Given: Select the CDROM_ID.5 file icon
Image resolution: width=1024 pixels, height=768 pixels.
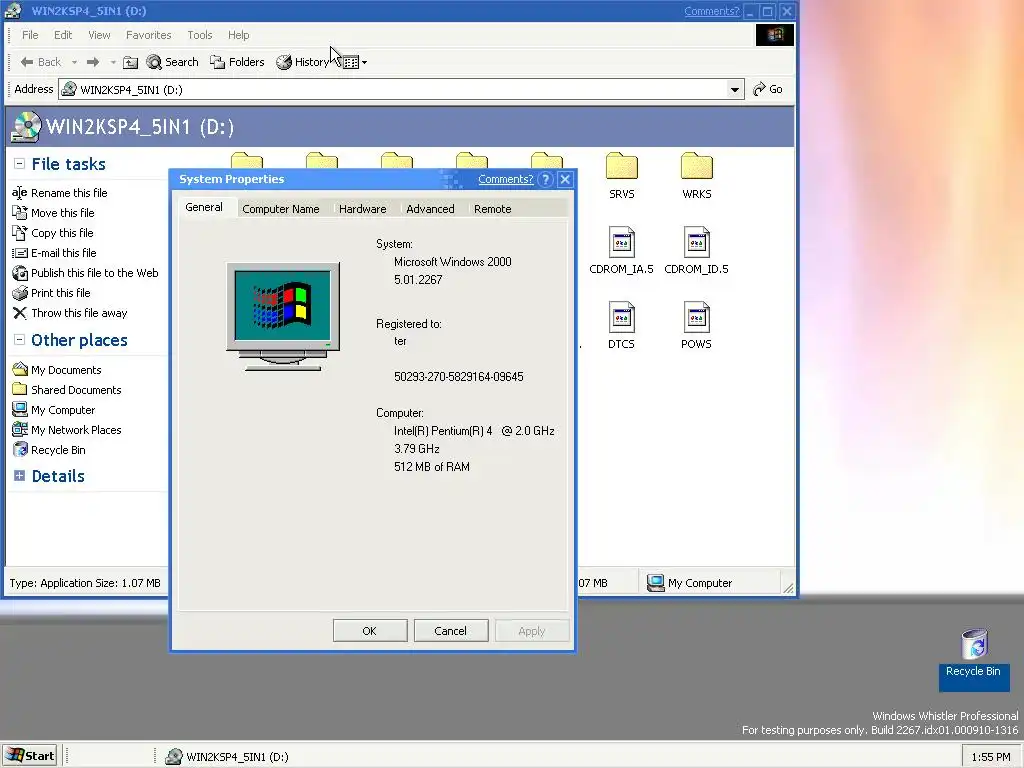Looking at the screenshot, I should click(696, 242).
